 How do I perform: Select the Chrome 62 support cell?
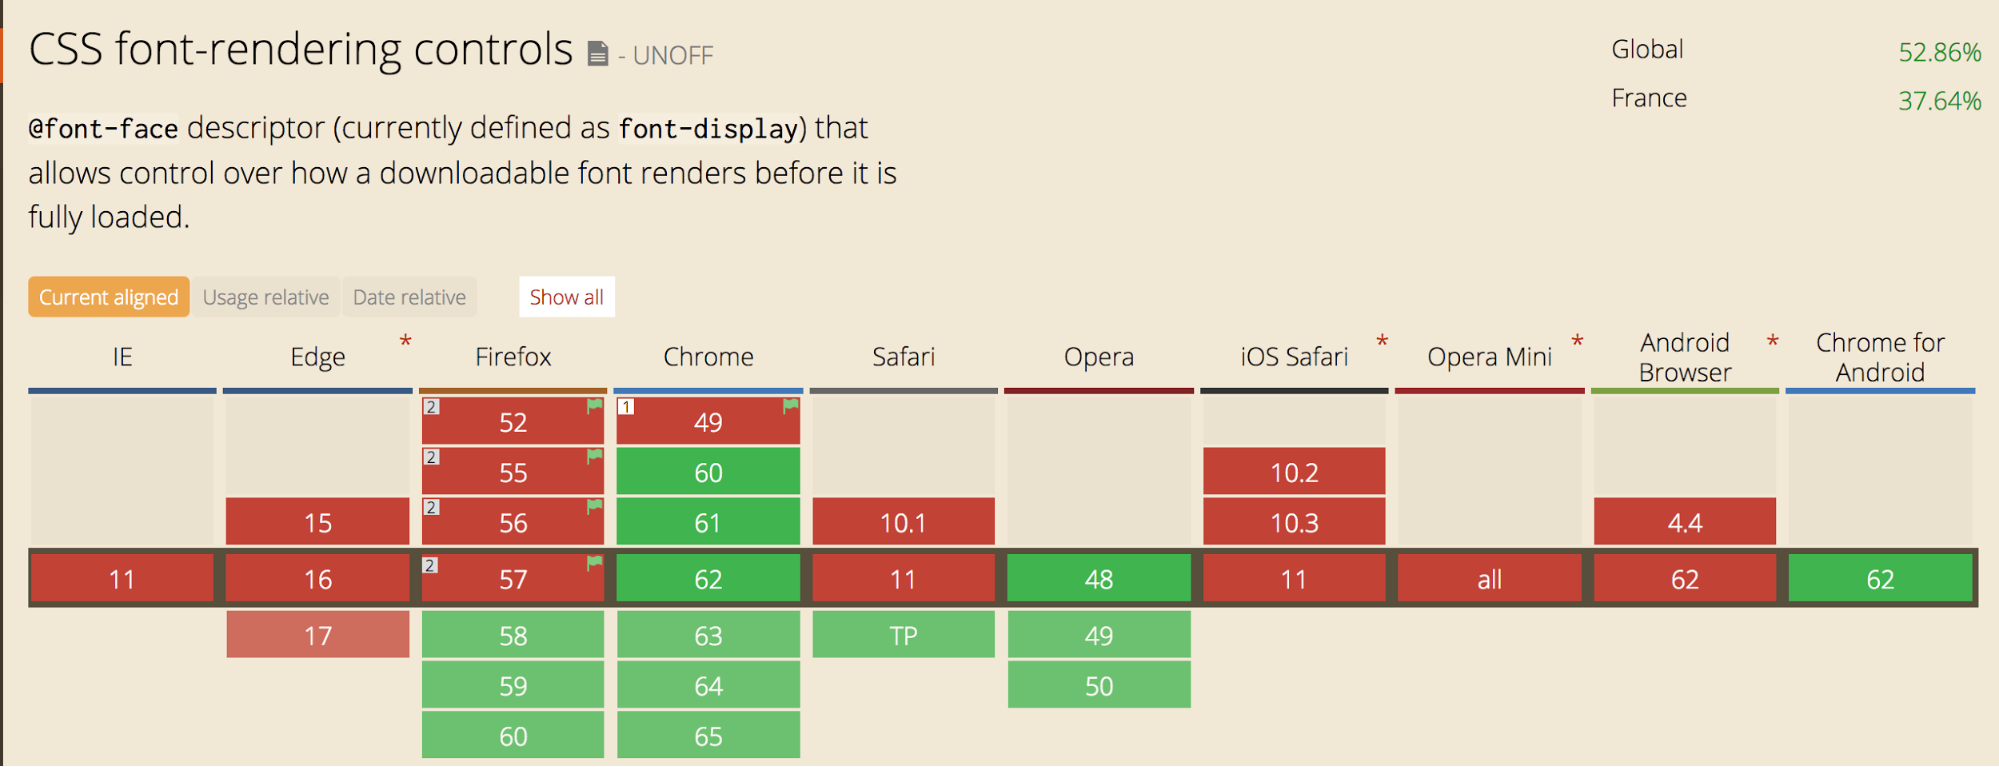[x=708, y=578]
